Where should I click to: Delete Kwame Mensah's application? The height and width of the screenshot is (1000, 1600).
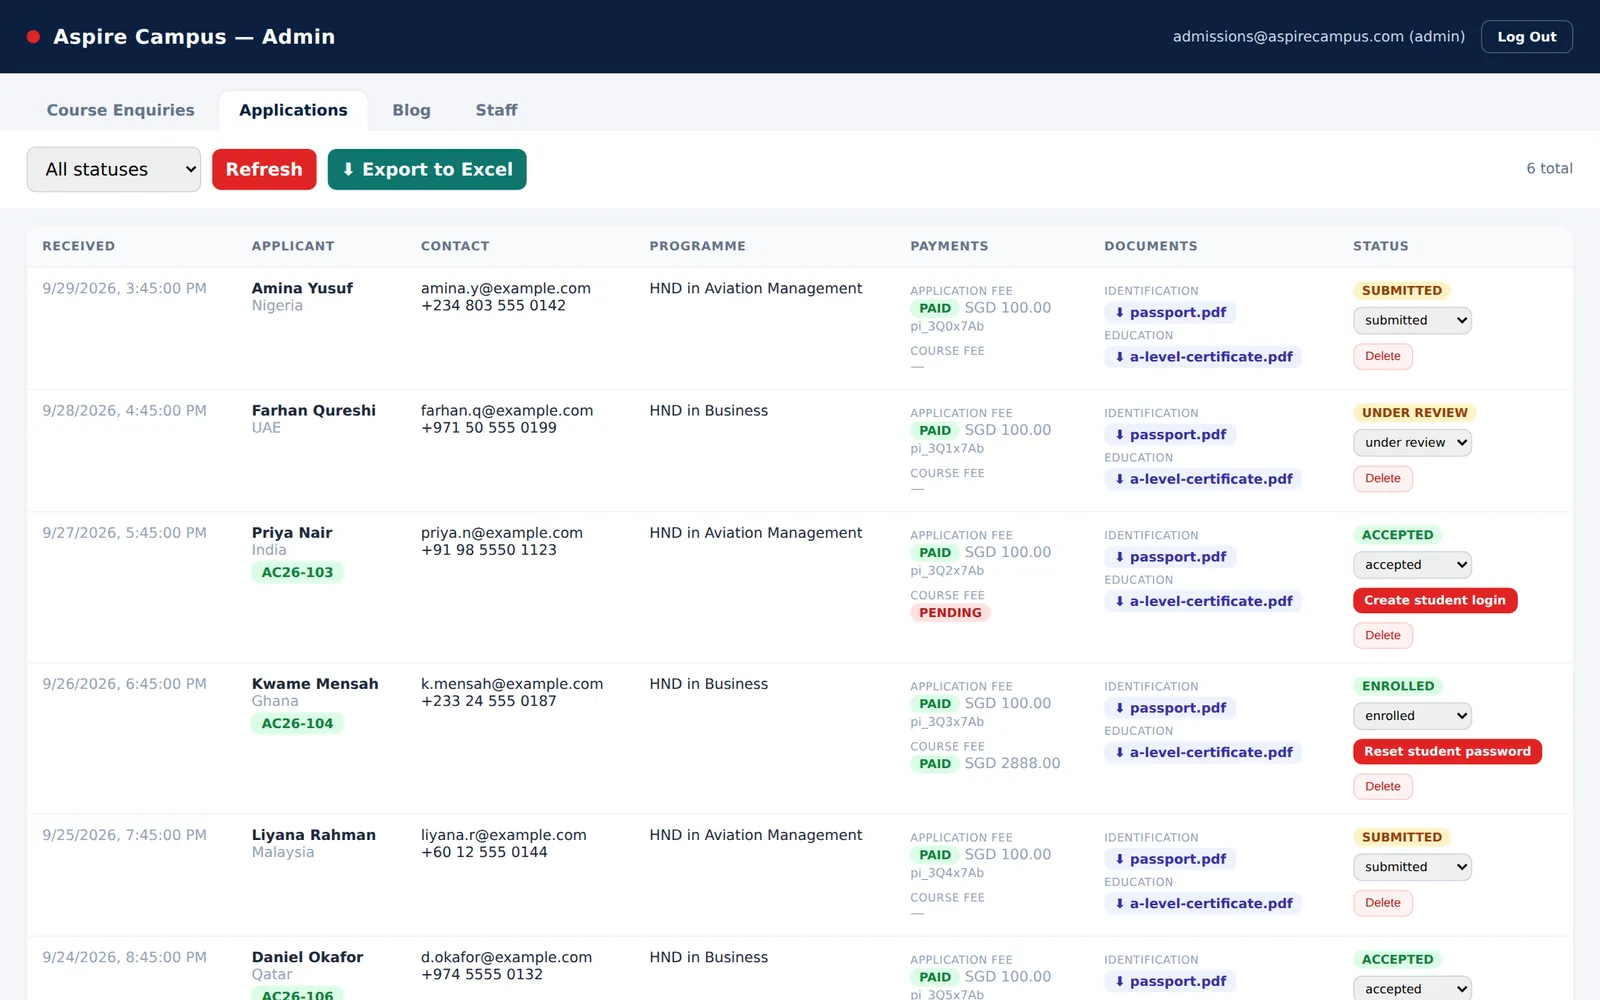[x=1383, y=786]
